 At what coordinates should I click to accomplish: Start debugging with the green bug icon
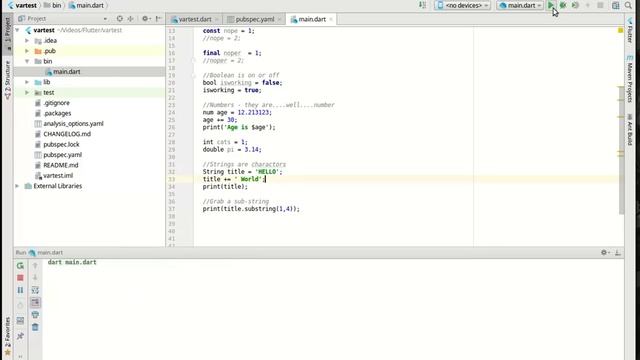click(563, 5)
